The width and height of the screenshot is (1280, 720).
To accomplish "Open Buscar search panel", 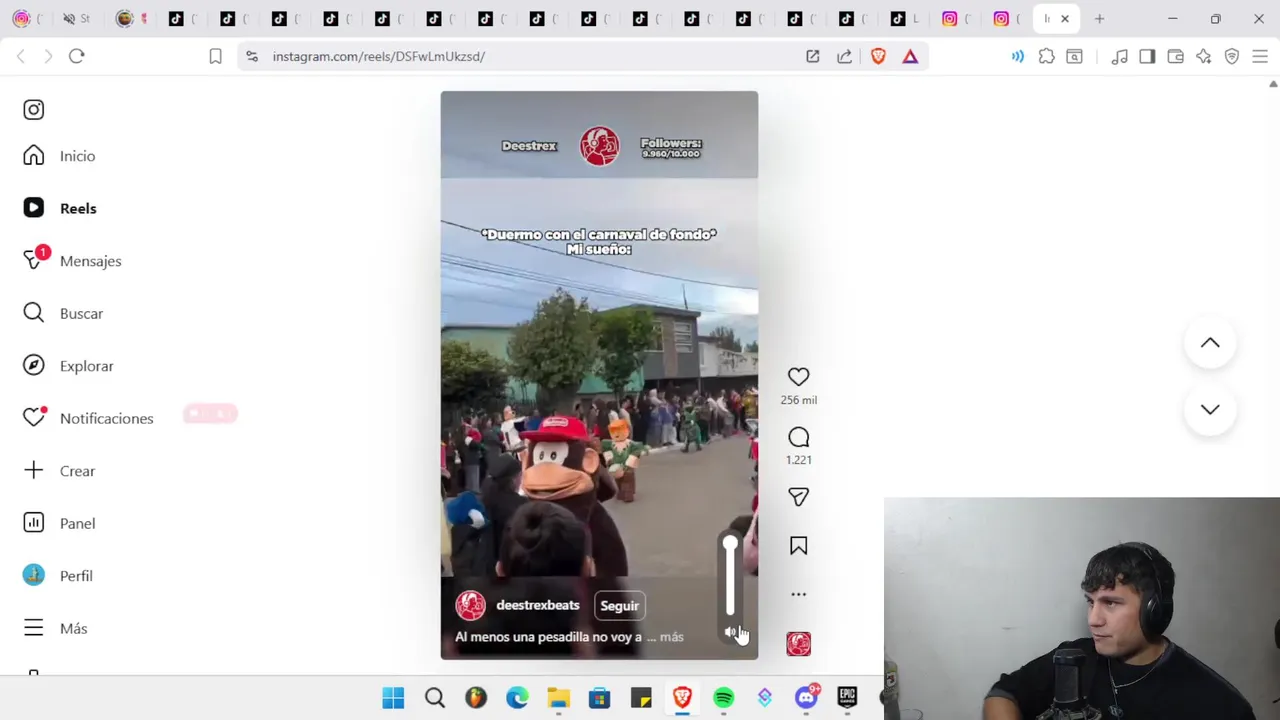I will click(x=63, y=313).
